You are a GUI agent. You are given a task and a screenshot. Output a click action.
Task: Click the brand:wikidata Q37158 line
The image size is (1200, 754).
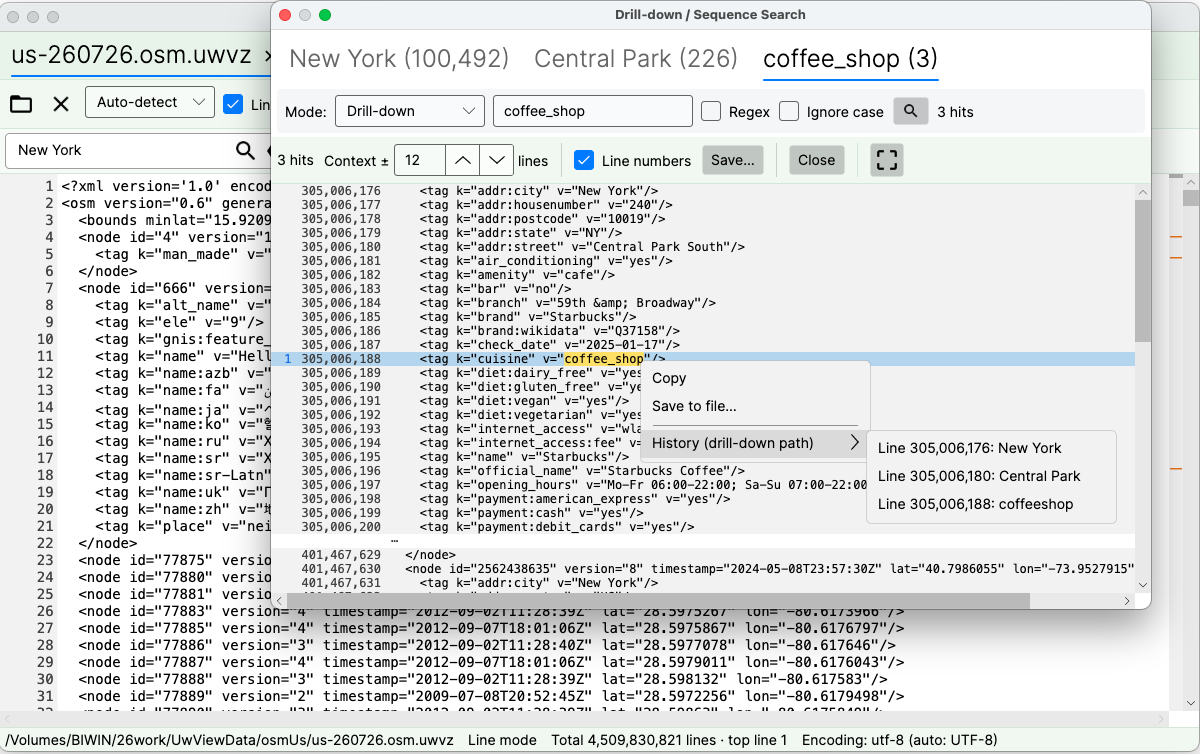[x=549, y=331]
